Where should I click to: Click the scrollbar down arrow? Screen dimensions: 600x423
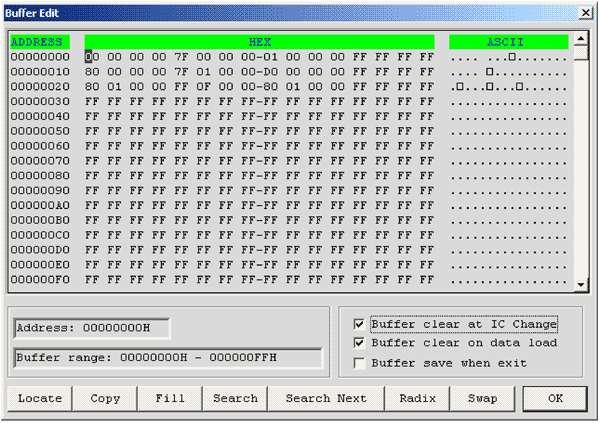[x=581, y=286]
